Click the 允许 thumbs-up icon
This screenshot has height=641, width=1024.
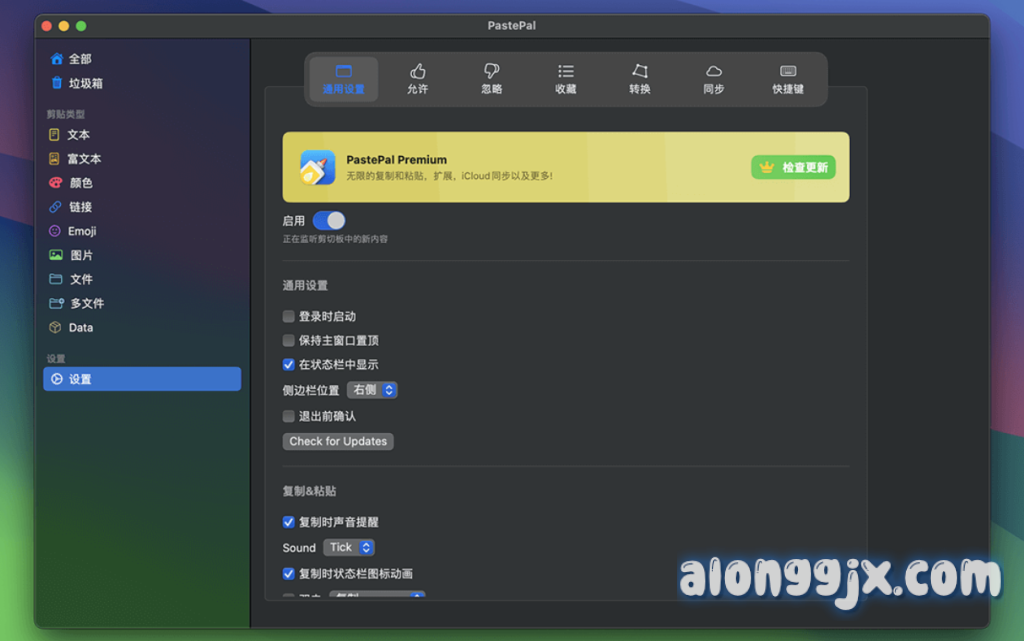coord(418,72)
